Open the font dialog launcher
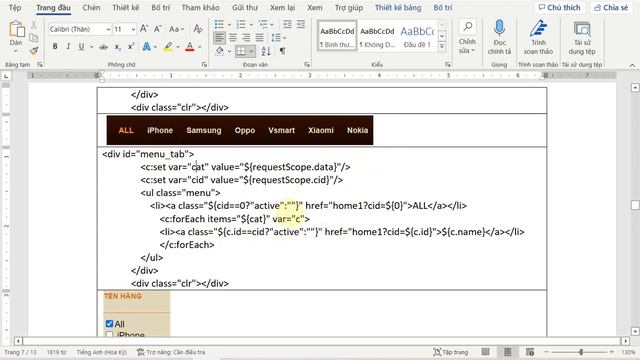Image resolution: width=640 pixels, height=360 pixels. click(x=204, y=64)
